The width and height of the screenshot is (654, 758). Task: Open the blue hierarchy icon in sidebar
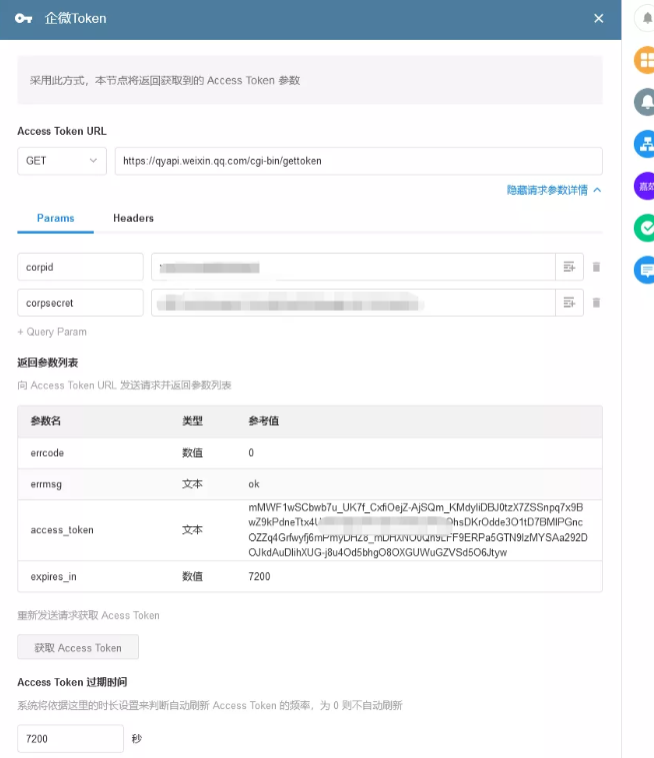(645, 144)
